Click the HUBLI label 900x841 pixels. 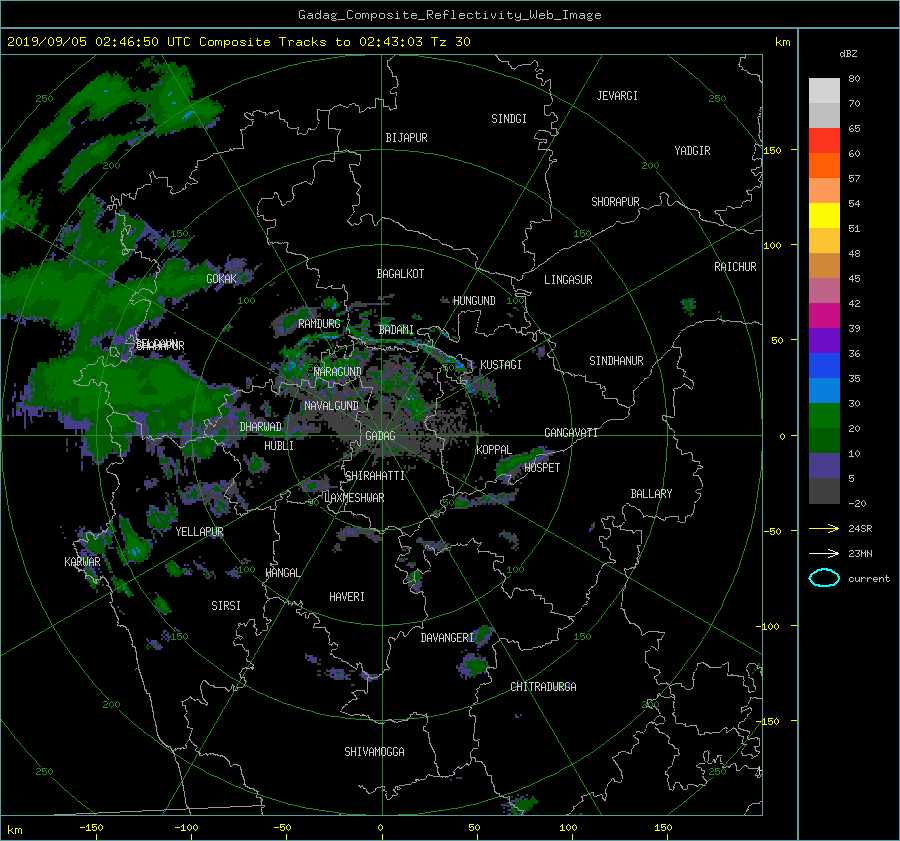279,446
